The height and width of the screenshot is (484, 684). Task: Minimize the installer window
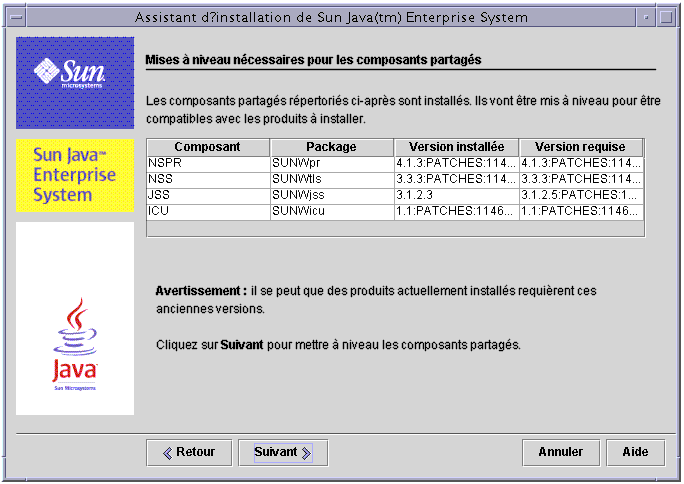646,17
